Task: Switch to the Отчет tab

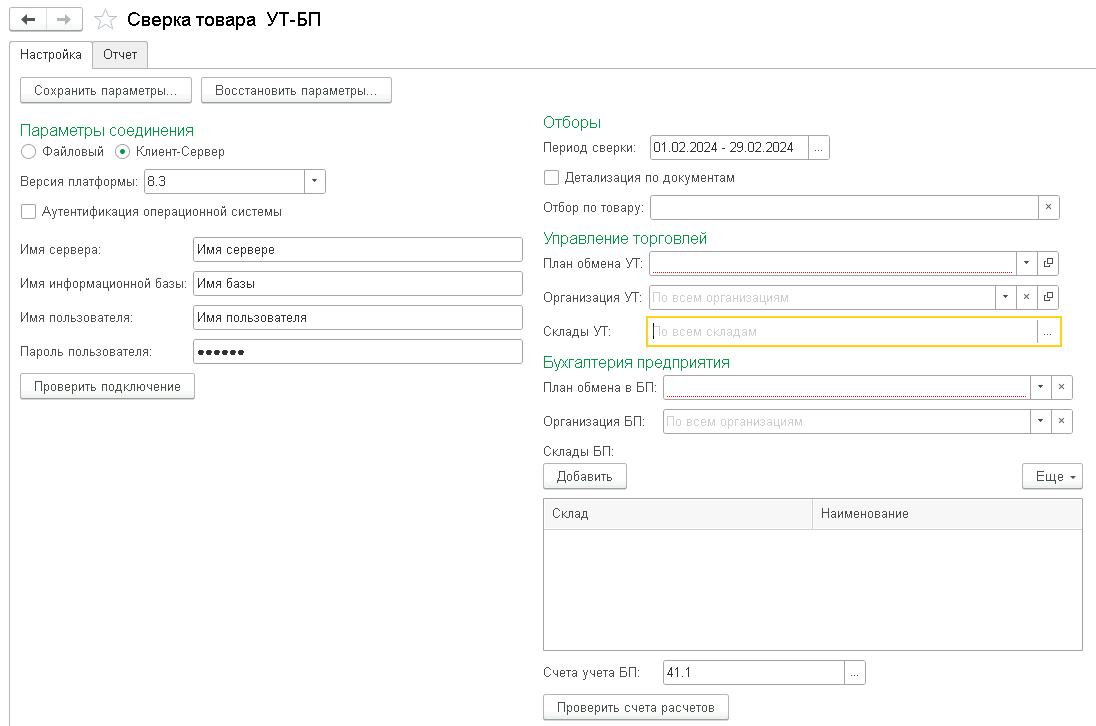Action: tap(120, 54)
